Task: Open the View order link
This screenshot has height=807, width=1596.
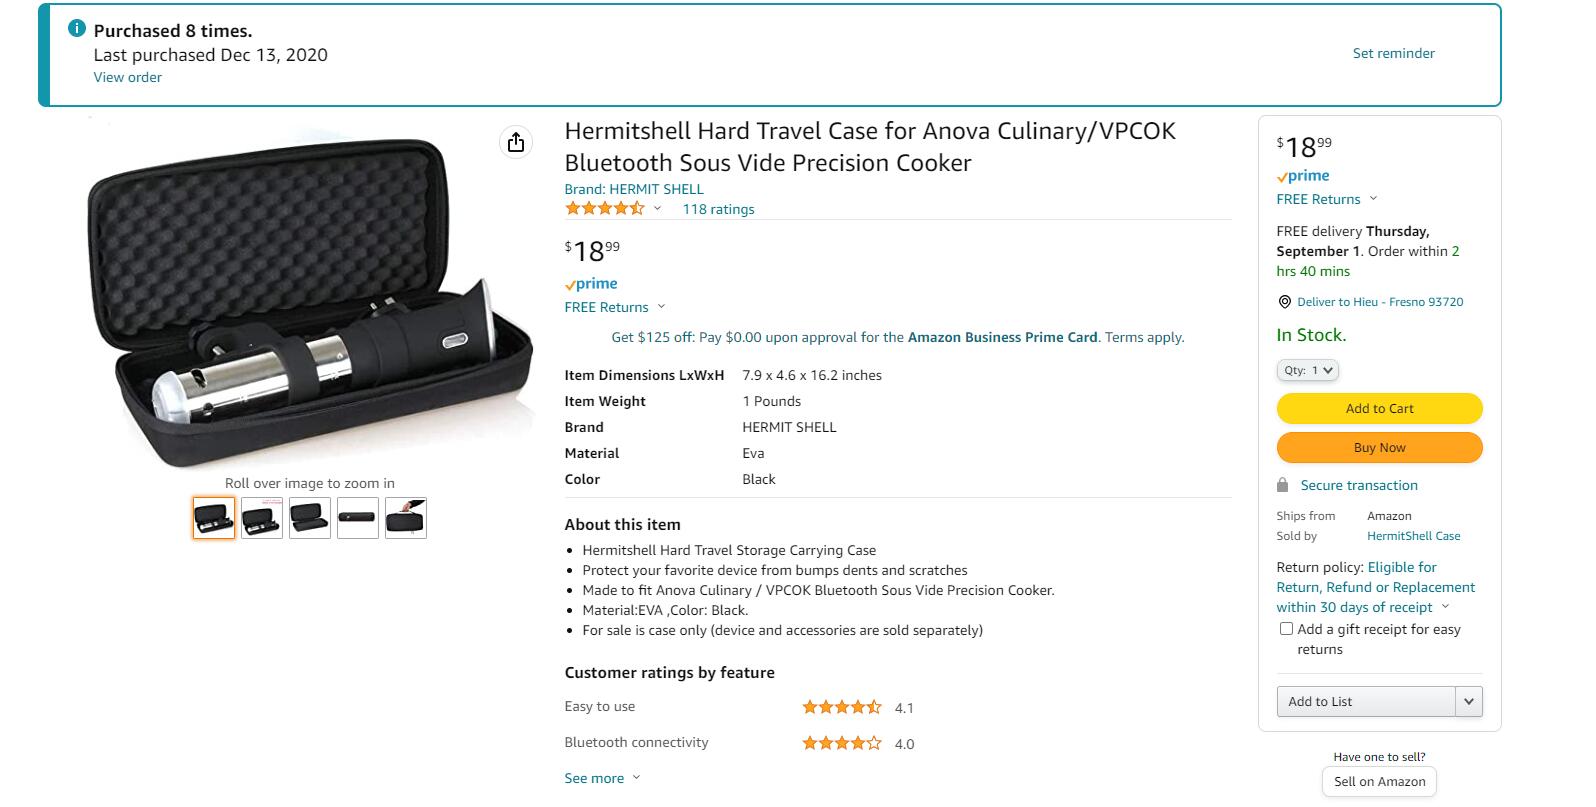Action: tap(127, 77)
